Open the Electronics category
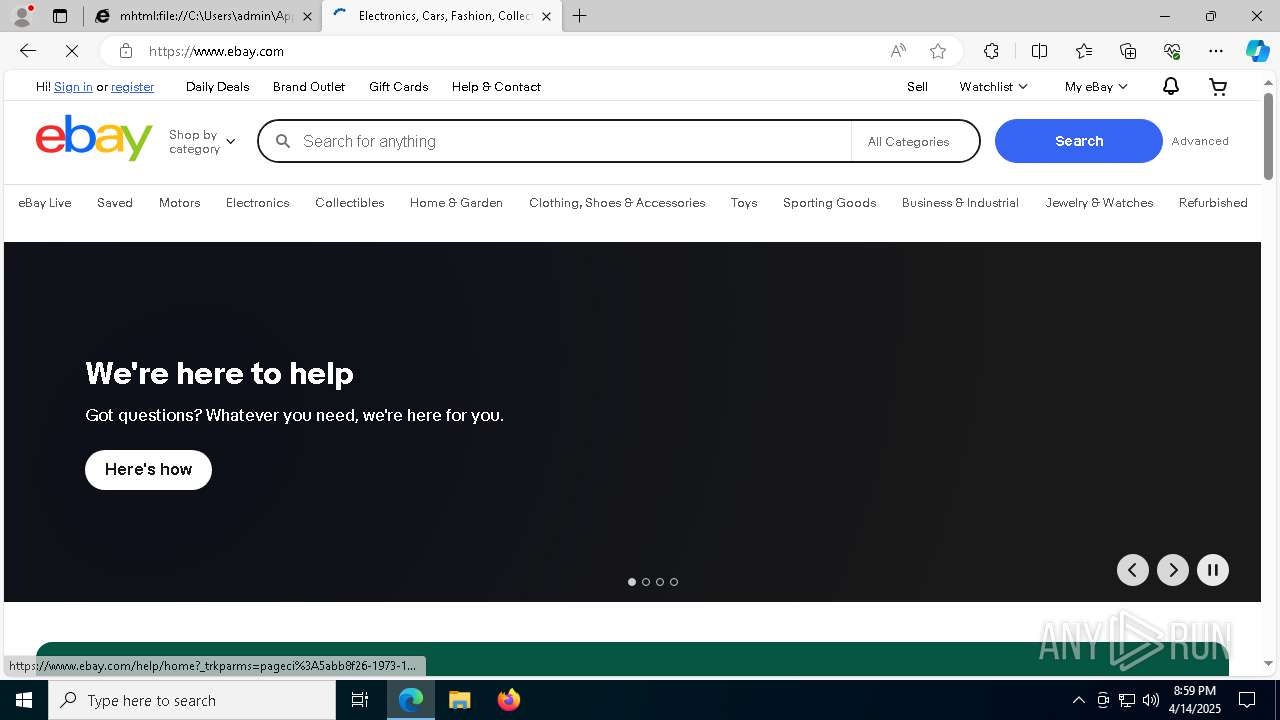Screen dimensions: 1280x720 click(258, 203)
